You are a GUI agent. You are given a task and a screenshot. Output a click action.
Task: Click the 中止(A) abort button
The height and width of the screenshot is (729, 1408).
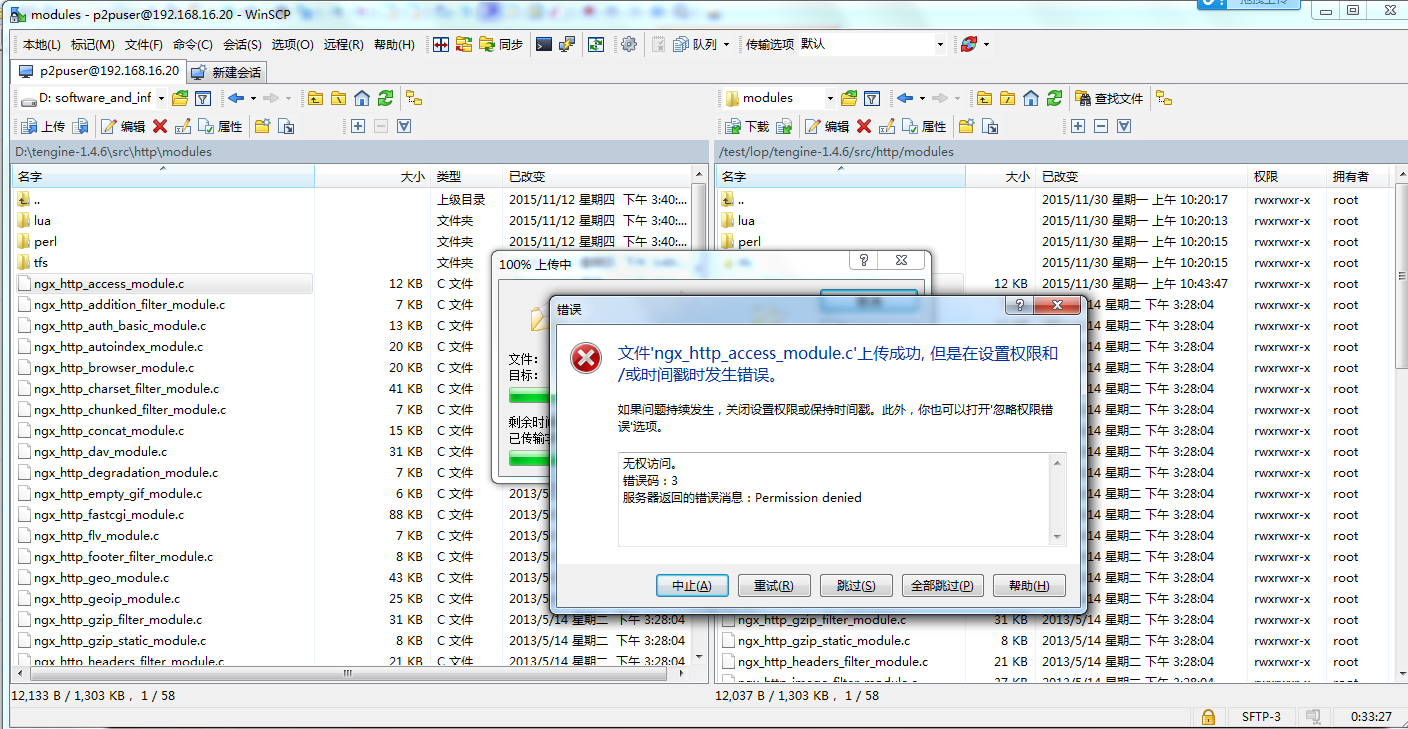coord(692,586)
